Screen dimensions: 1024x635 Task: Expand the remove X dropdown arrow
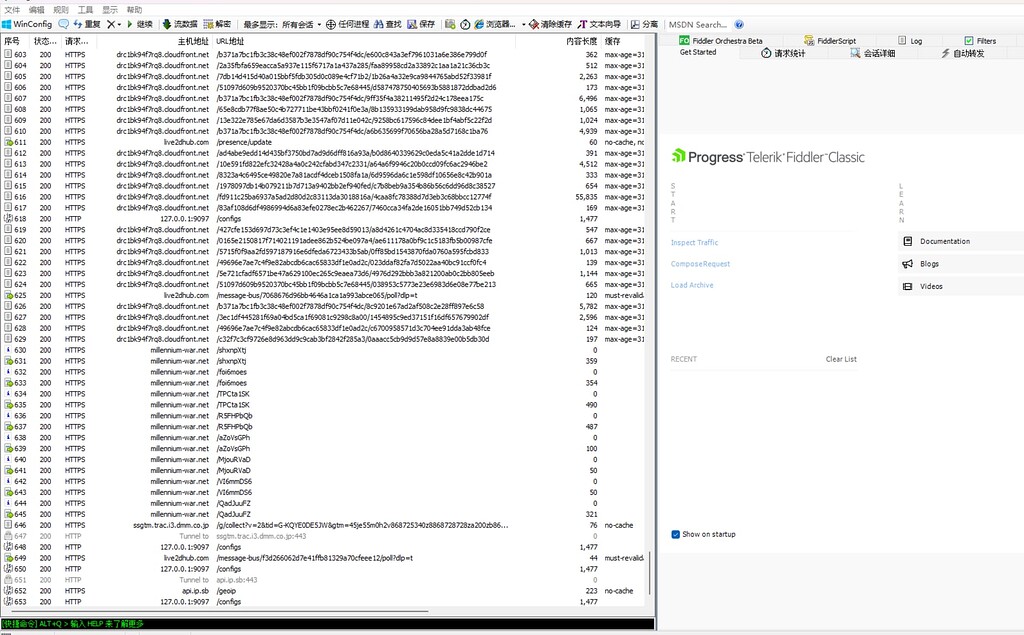(119, 24)
